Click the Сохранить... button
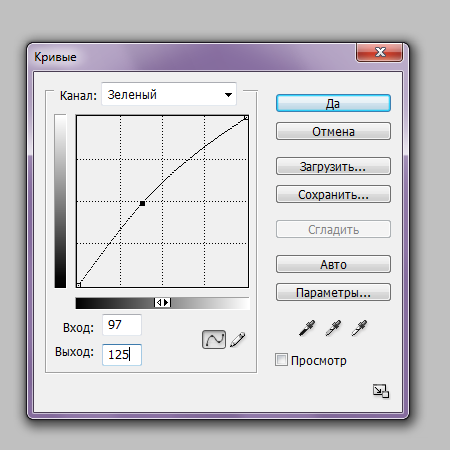The width and height of the screenshot is (450, 450). (x=333, y=194)
